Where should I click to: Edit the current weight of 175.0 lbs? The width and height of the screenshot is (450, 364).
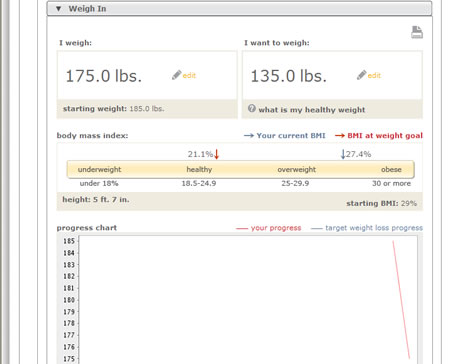(x=189, y=76)
